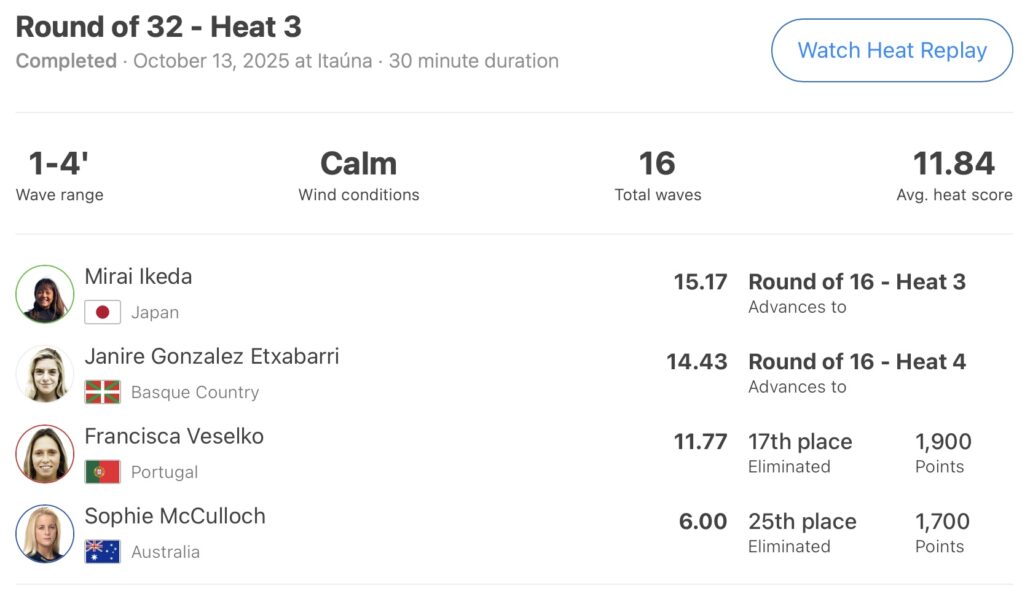Click the Australia flag icon
Screen dimensions: 1030x591
102,552
